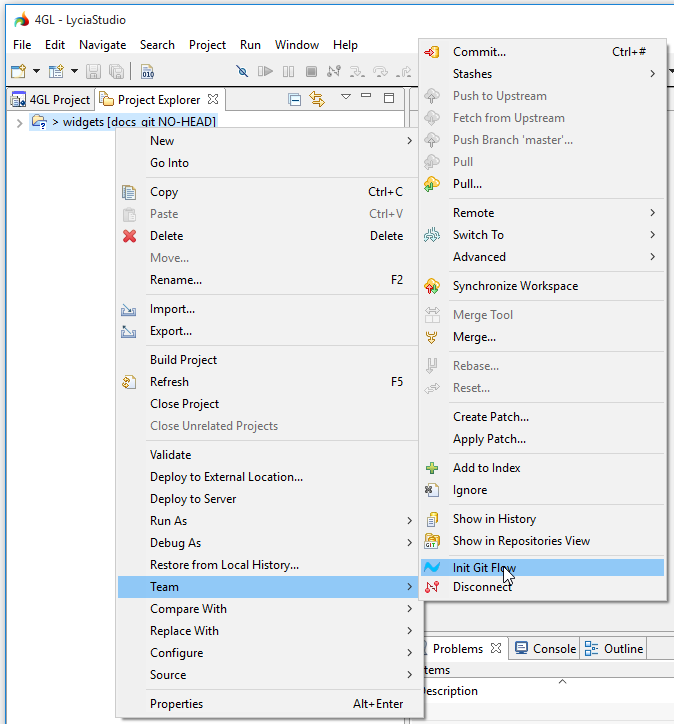Select Init Git Flow menu entry
The height and width of the screenshot is (724, 674).
point(484,567)
